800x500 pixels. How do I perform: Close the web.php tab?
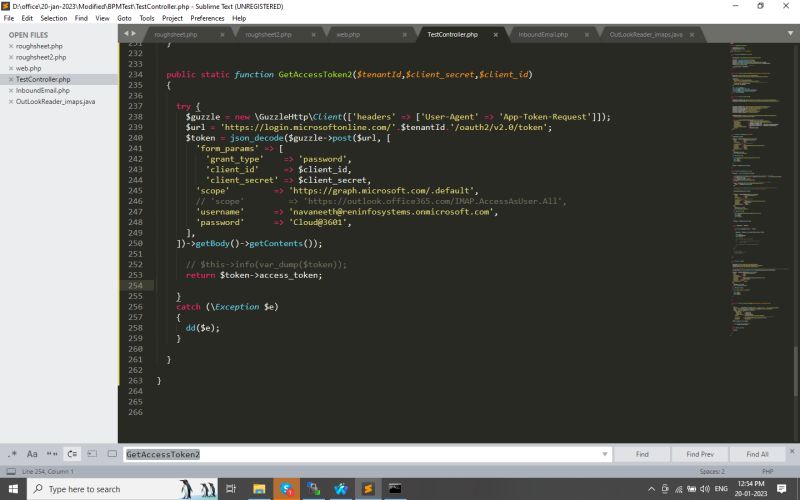point(405,35)
